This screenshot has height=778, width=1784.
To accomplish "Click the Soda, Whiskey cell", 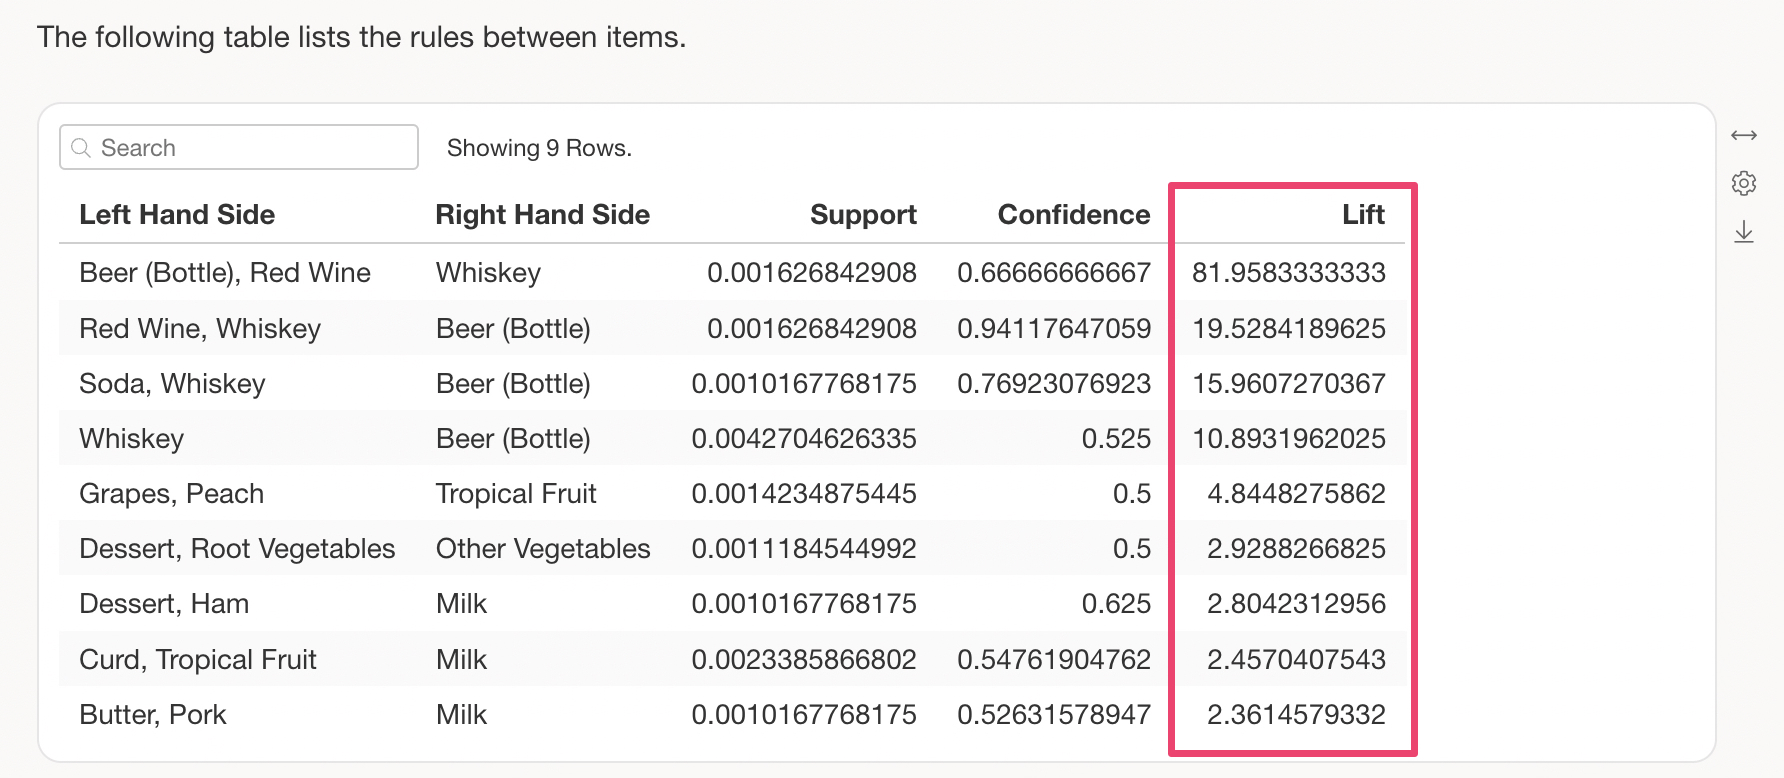I will (x=172, y=384).
